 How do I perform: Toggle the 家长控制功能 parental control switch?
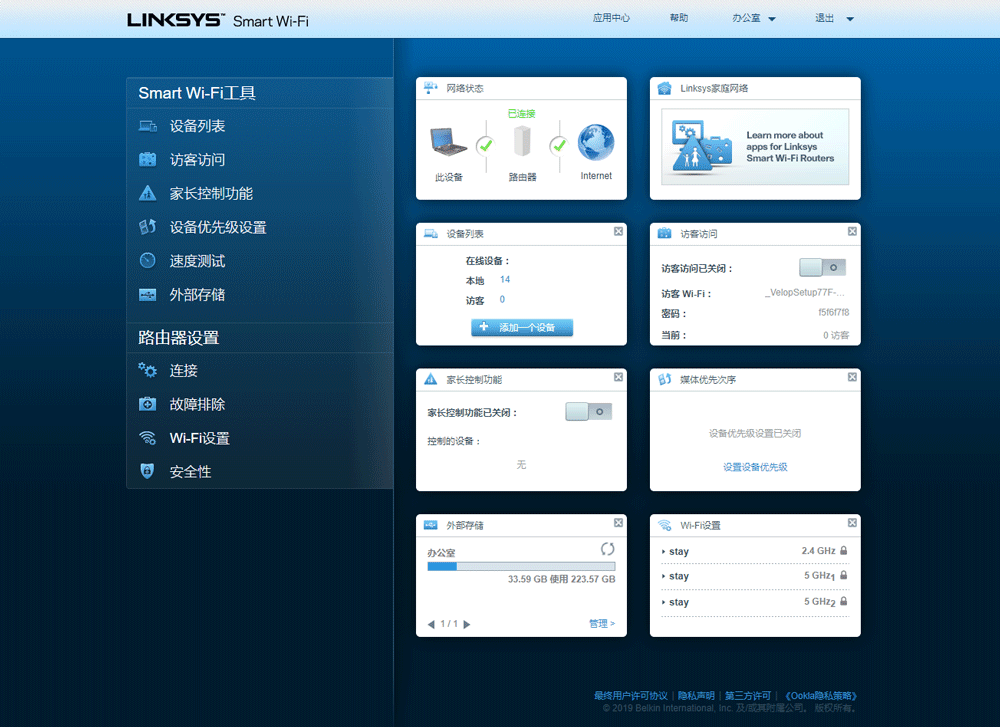tap(589, 411)
